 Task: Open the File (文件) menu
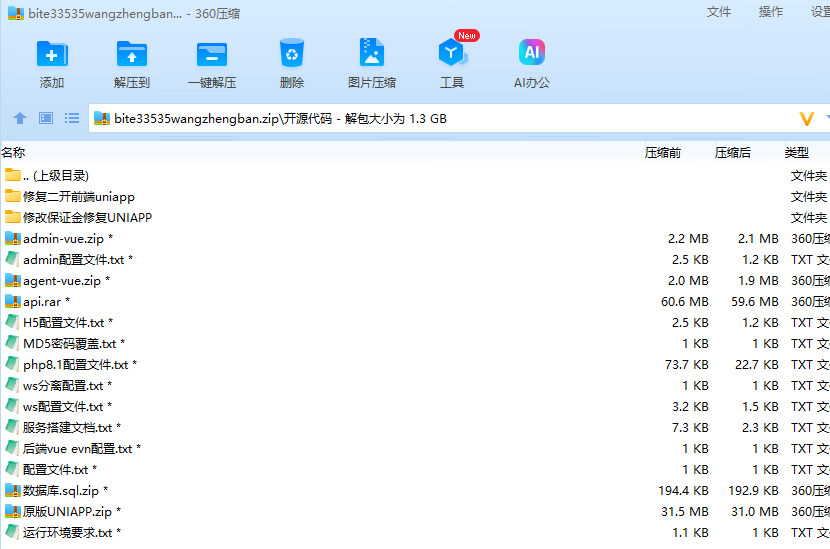(718, 12)
